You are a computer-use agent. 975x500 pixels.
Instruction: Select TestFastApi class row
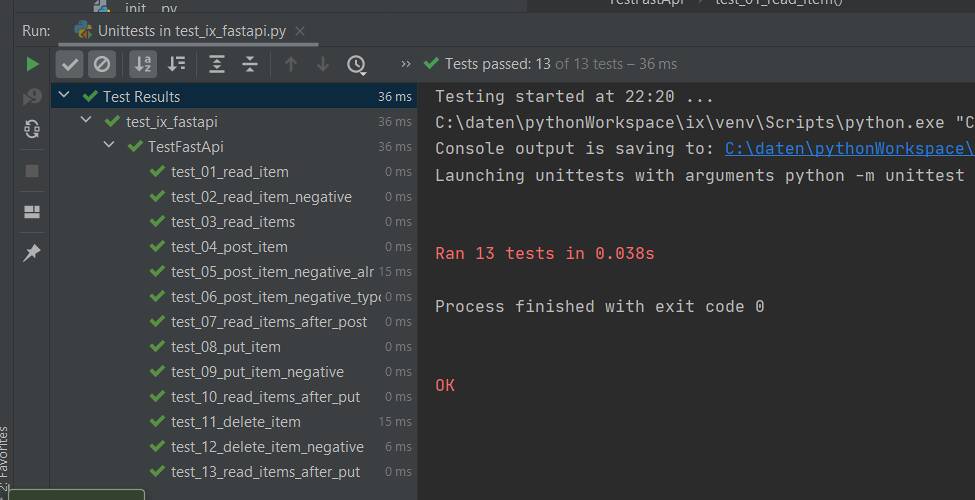[234, 146]
